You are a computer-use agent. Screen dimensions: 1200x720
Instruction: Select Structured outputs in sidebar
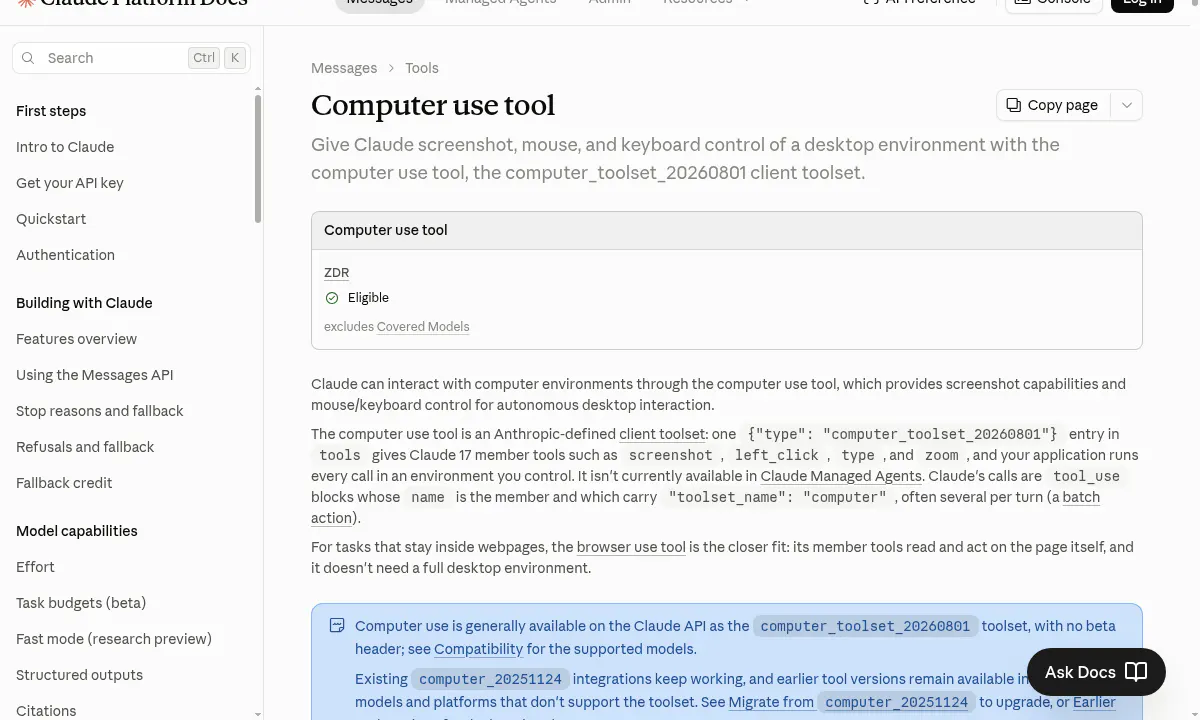pos(79,675)
